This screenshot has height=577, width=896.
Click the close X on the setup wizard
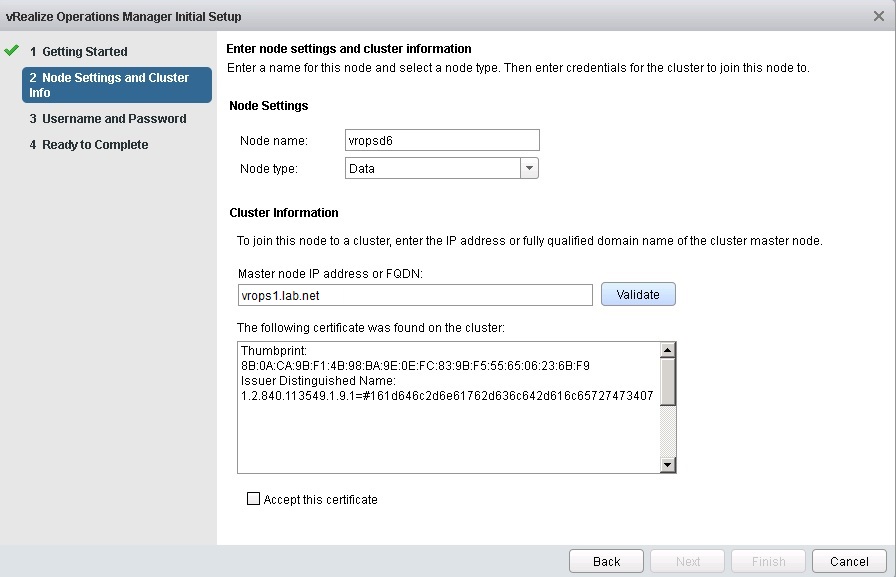click(x=878, y=16)
